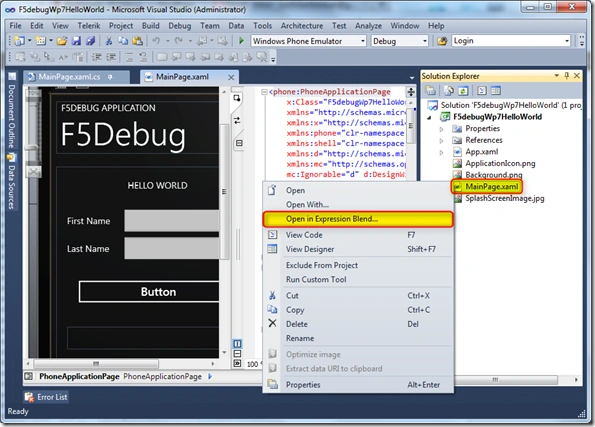Click the Save All toolbar icon

click(x=90, y=41)
